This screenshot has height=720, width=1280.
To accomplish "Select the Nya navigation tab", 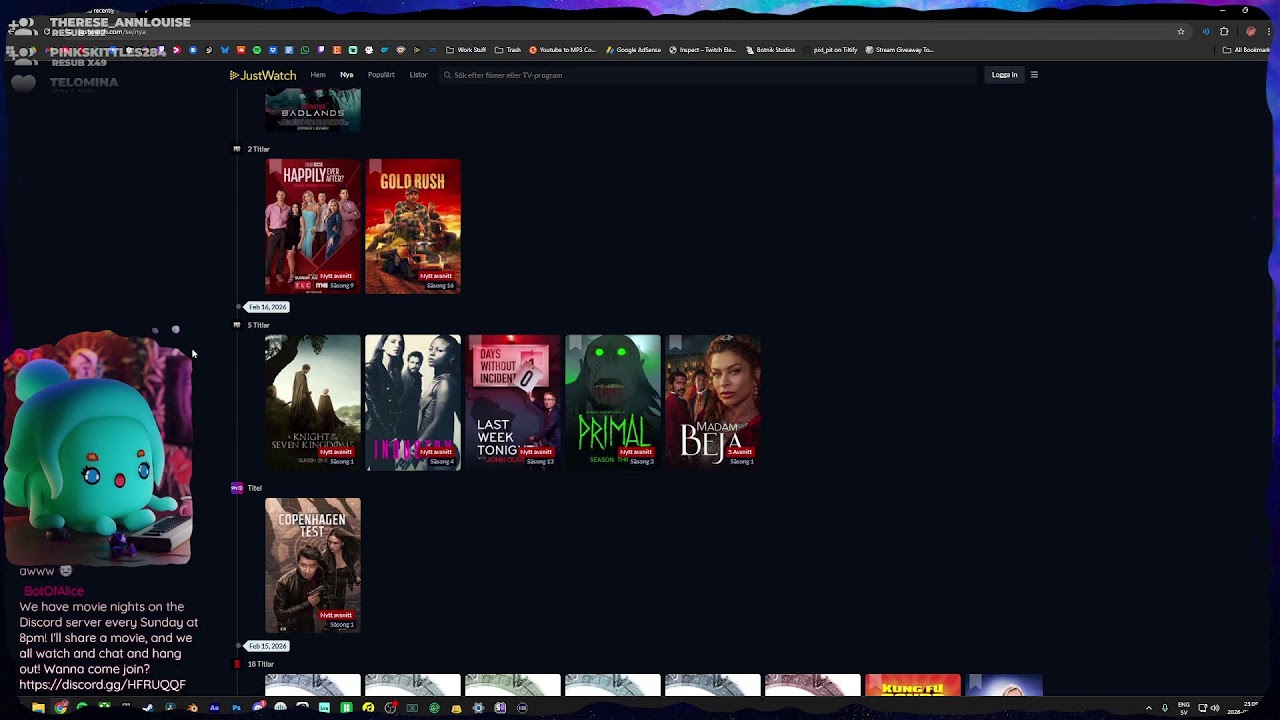I will [347, 75].
